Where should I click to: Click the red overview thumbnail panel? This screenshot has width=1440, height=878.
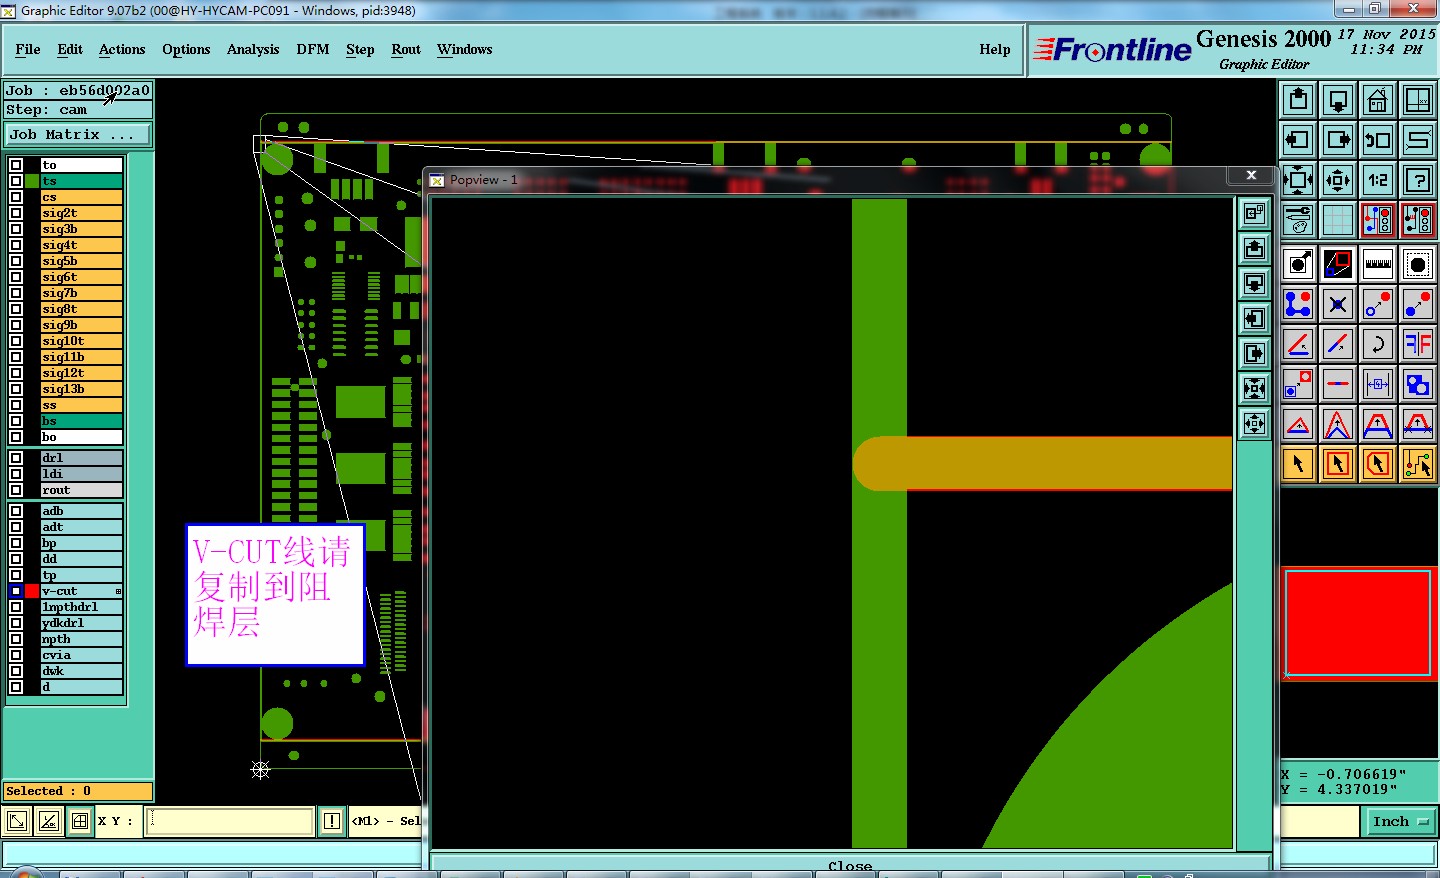(1359, 624)
